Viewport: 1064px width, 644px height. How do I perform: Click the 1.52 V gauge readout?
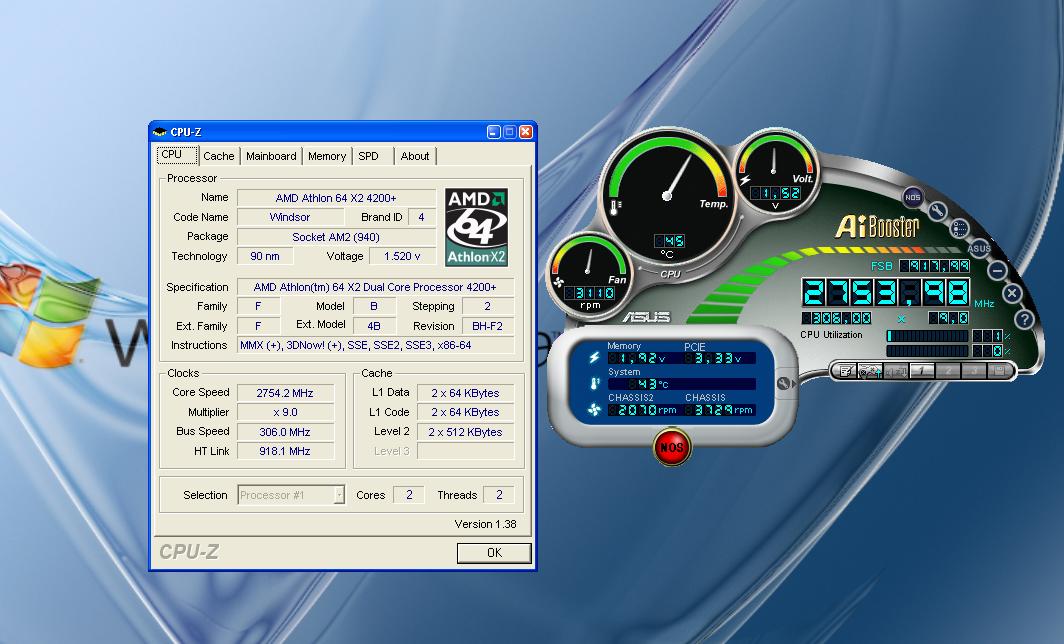point(776,193)
